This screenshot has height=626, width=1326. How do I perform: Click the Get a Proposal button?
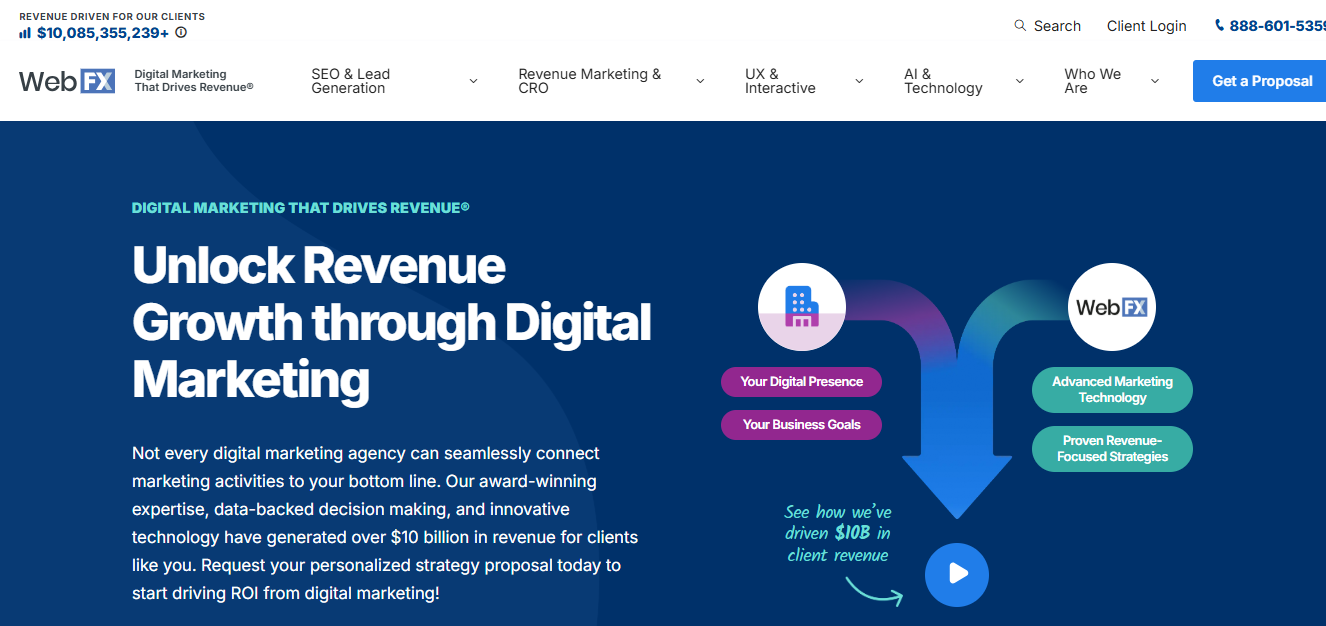point(1262,81)
